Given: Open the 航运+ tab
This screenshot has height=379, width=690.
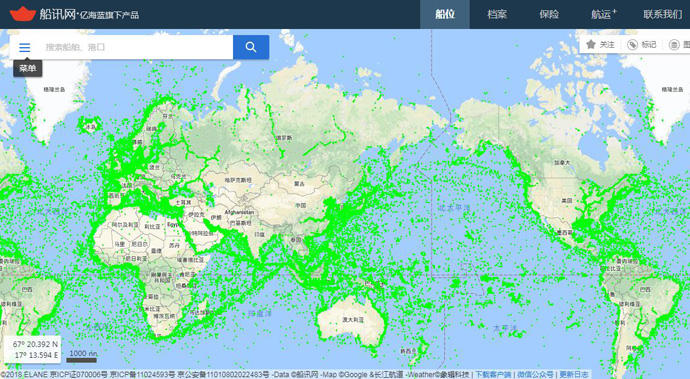Looking at the screenshot, I should click(x=603, y=14).
